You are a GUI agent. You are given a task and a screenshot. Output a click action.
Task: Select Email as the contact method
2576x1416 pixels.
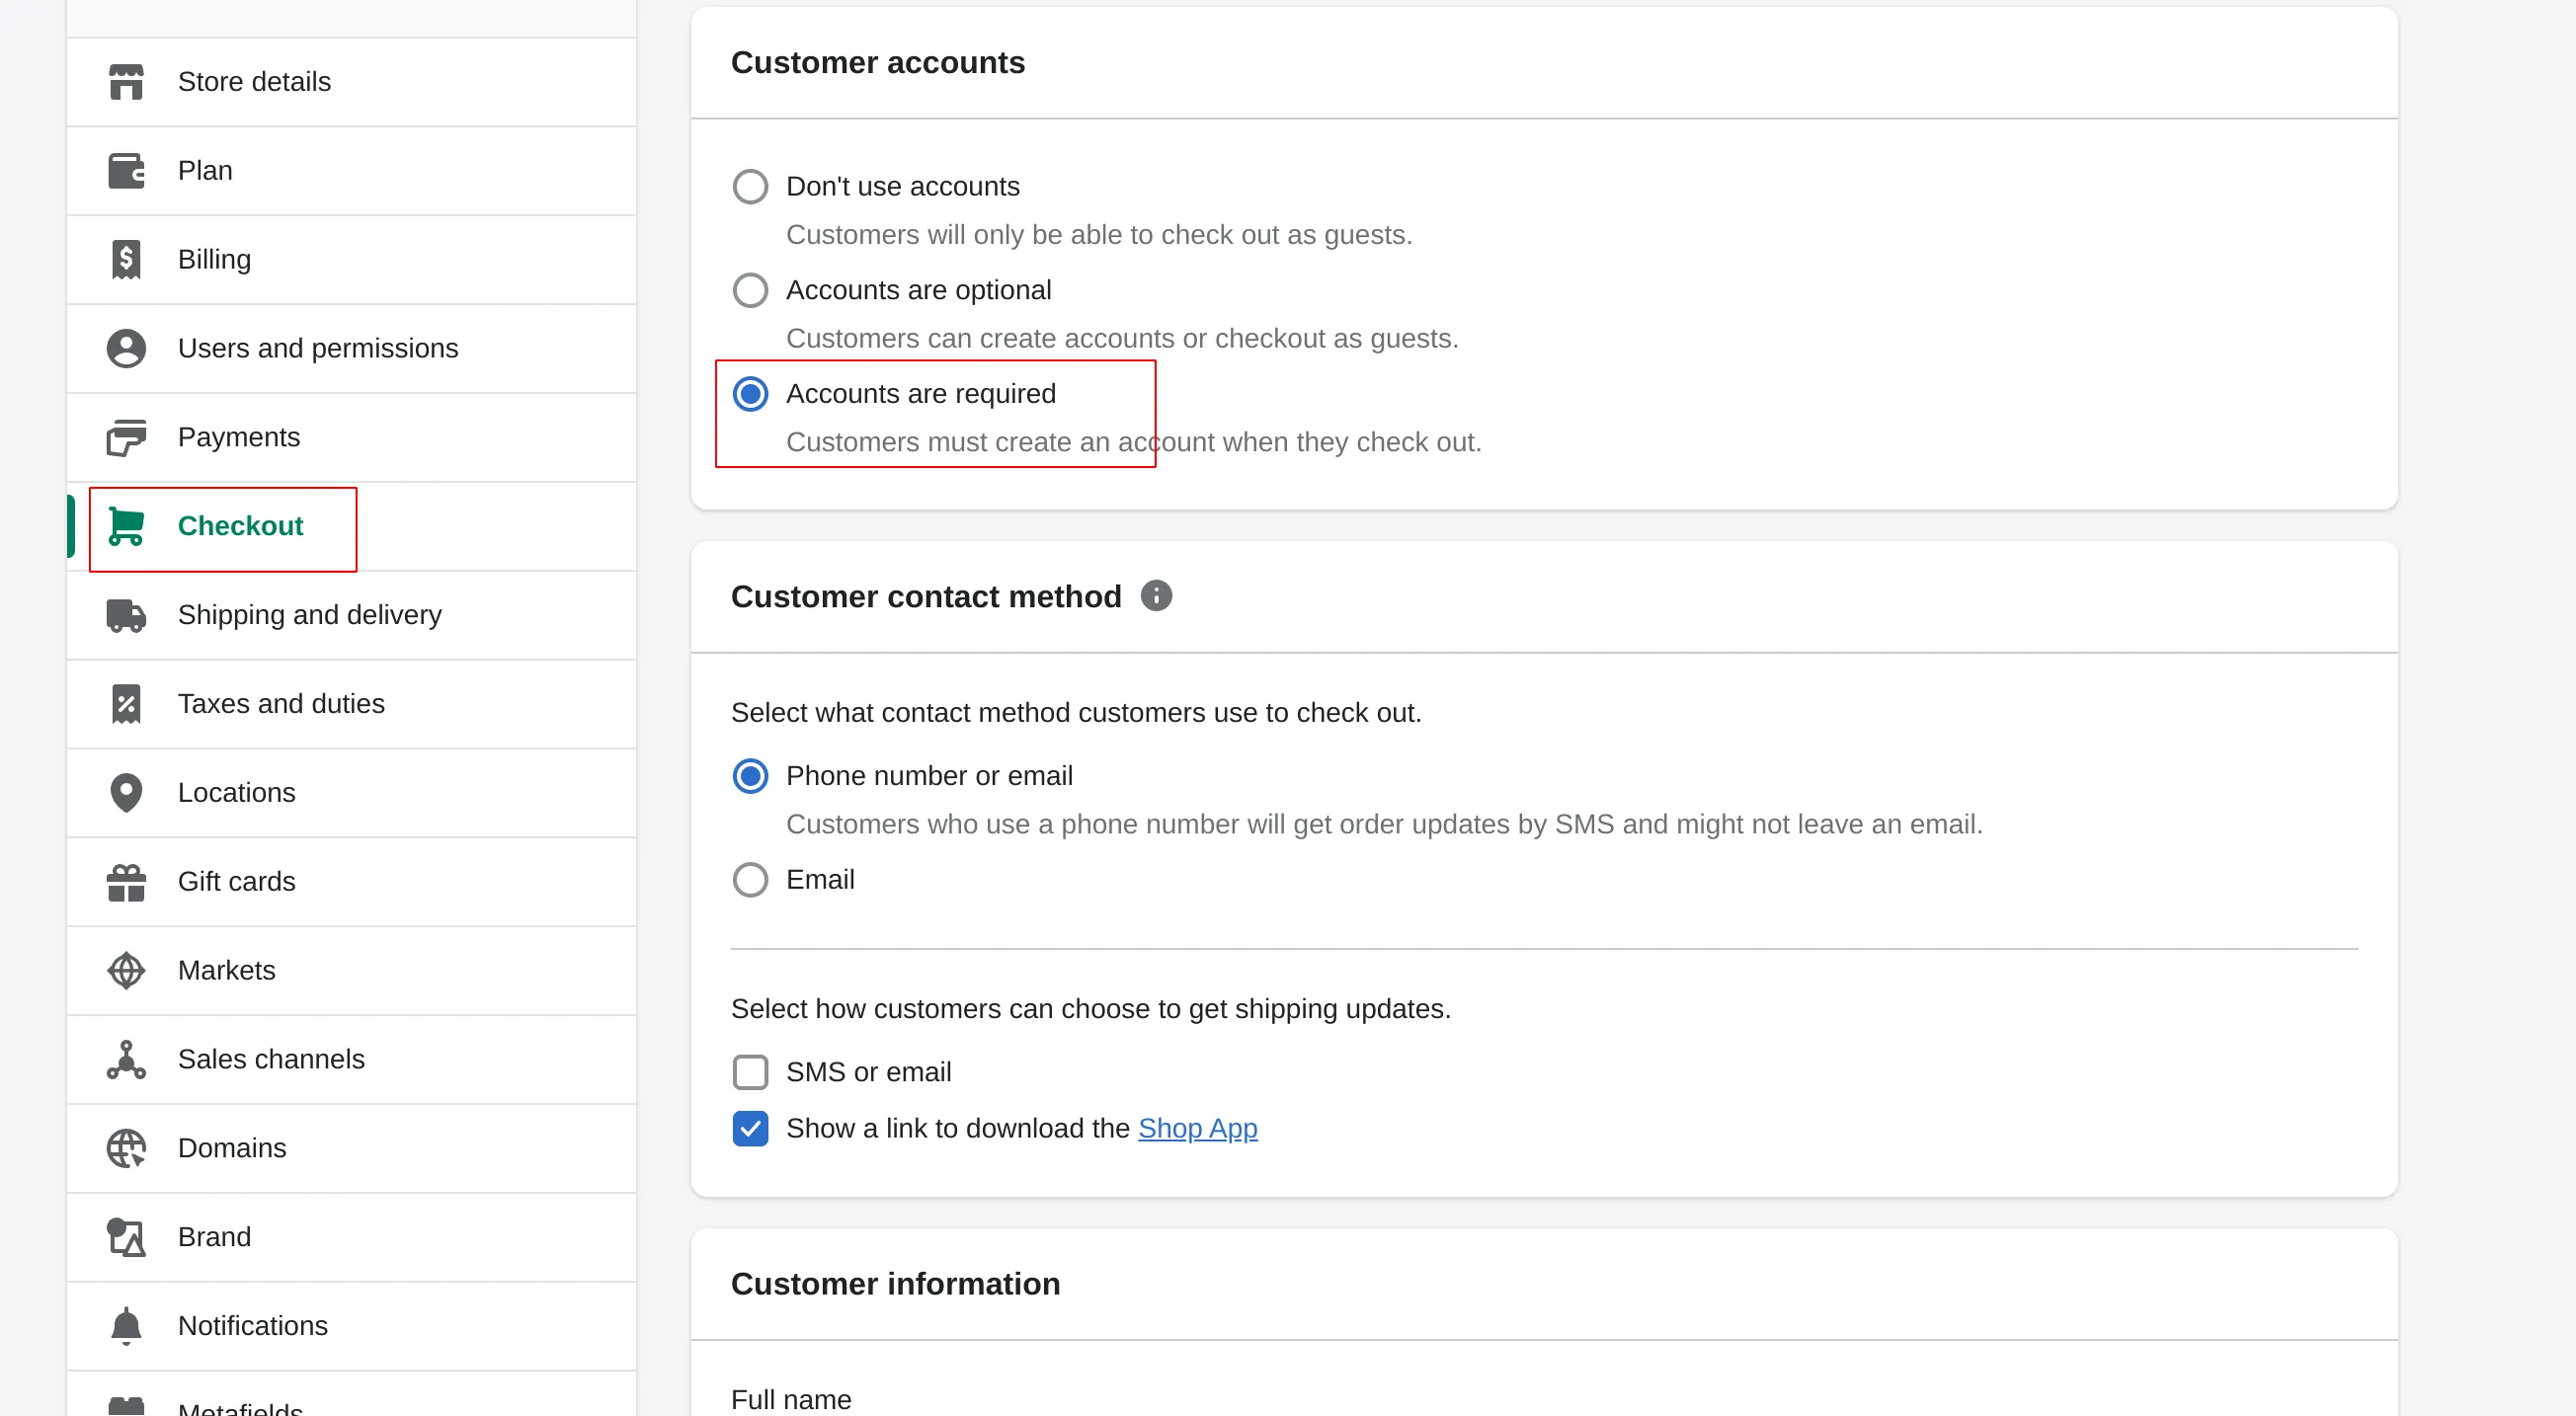(x=750, y=880)
